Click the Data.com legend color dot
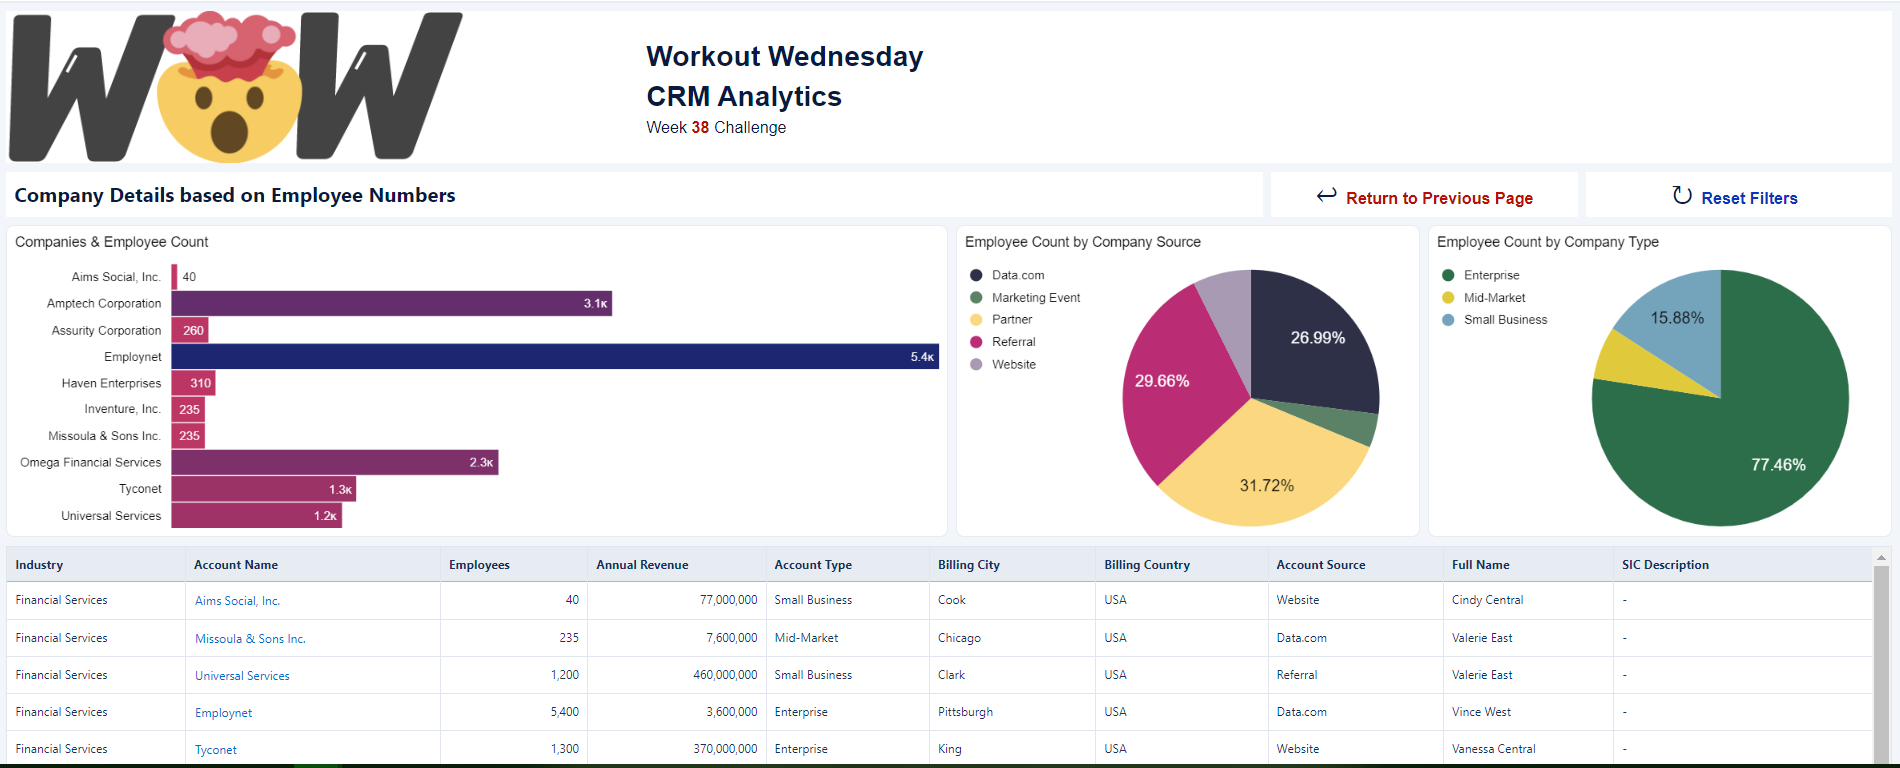This screenshot has width=1900, height=768. click(976, 275)
